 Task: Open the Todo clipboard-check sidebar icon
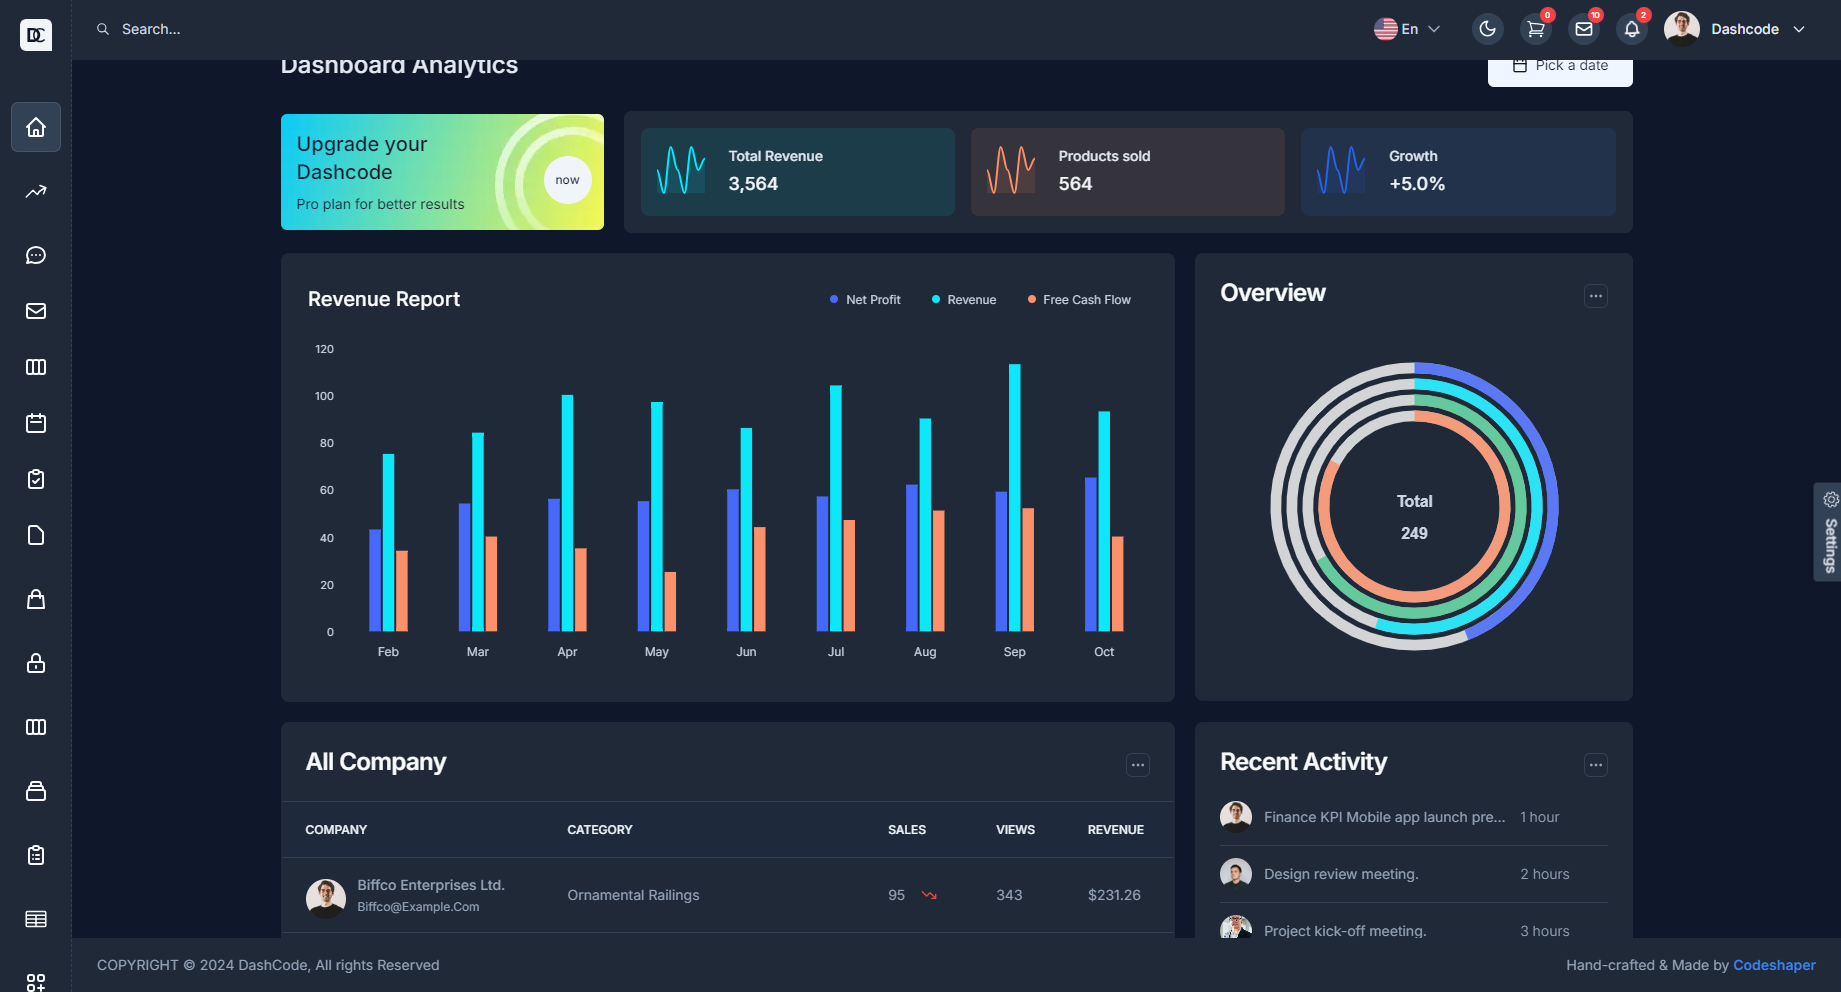[36, 479]
